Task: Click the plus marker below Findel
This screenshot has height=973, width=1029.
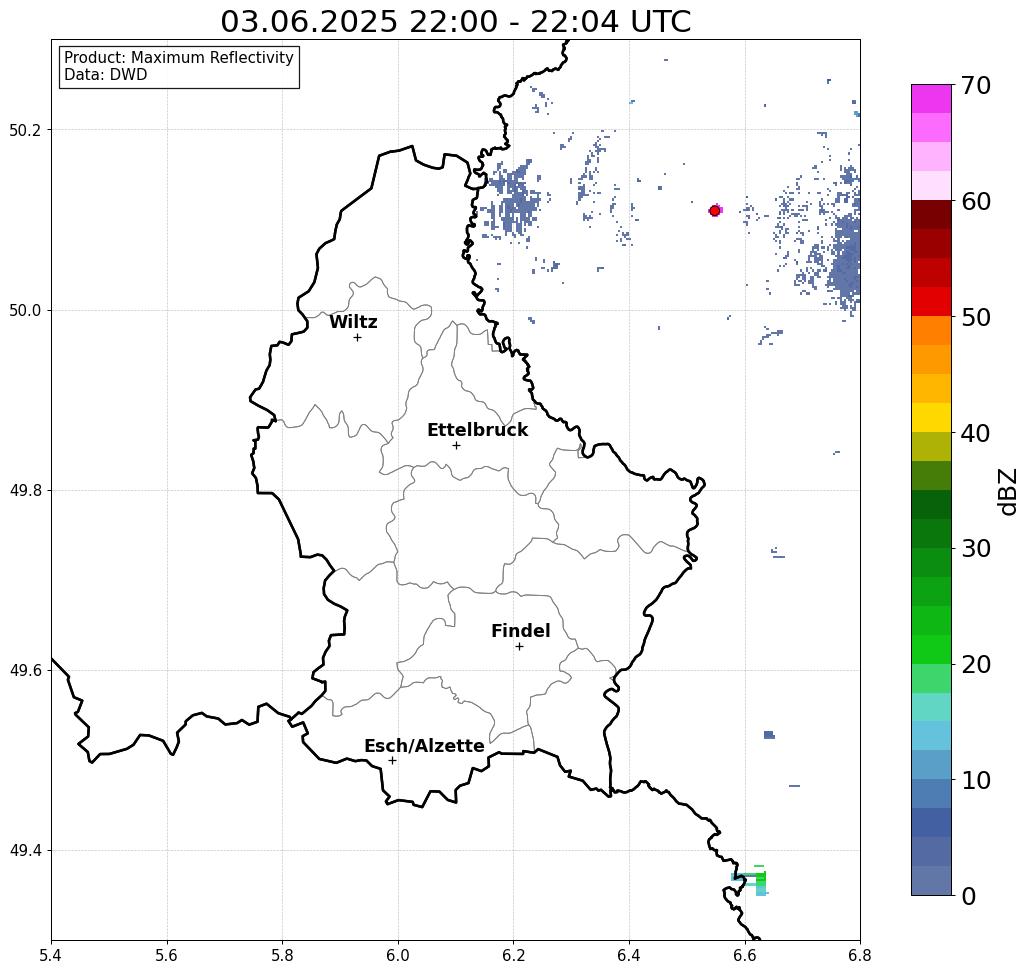Action: (x=519, y=646)
